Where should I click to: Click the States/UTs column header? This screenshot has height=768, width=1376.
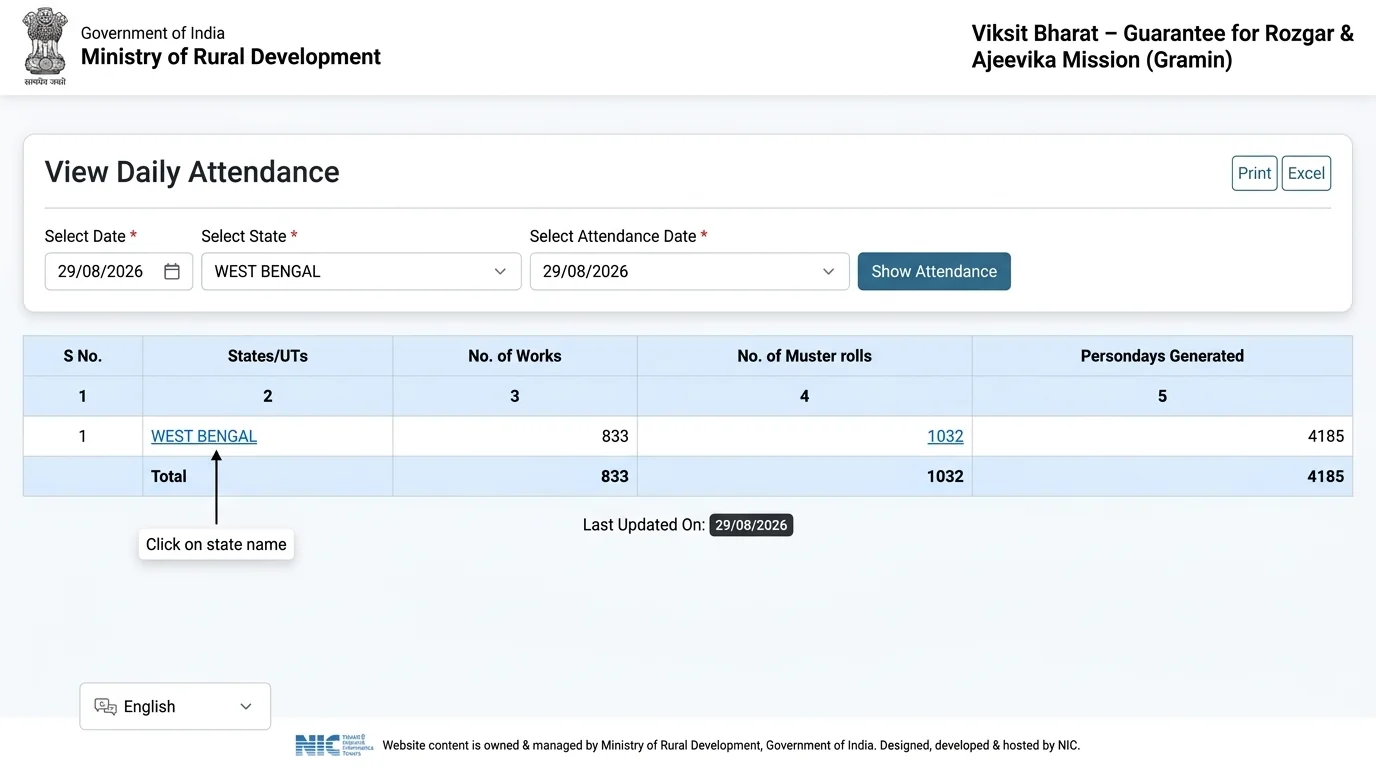click(x=268, y=356)
